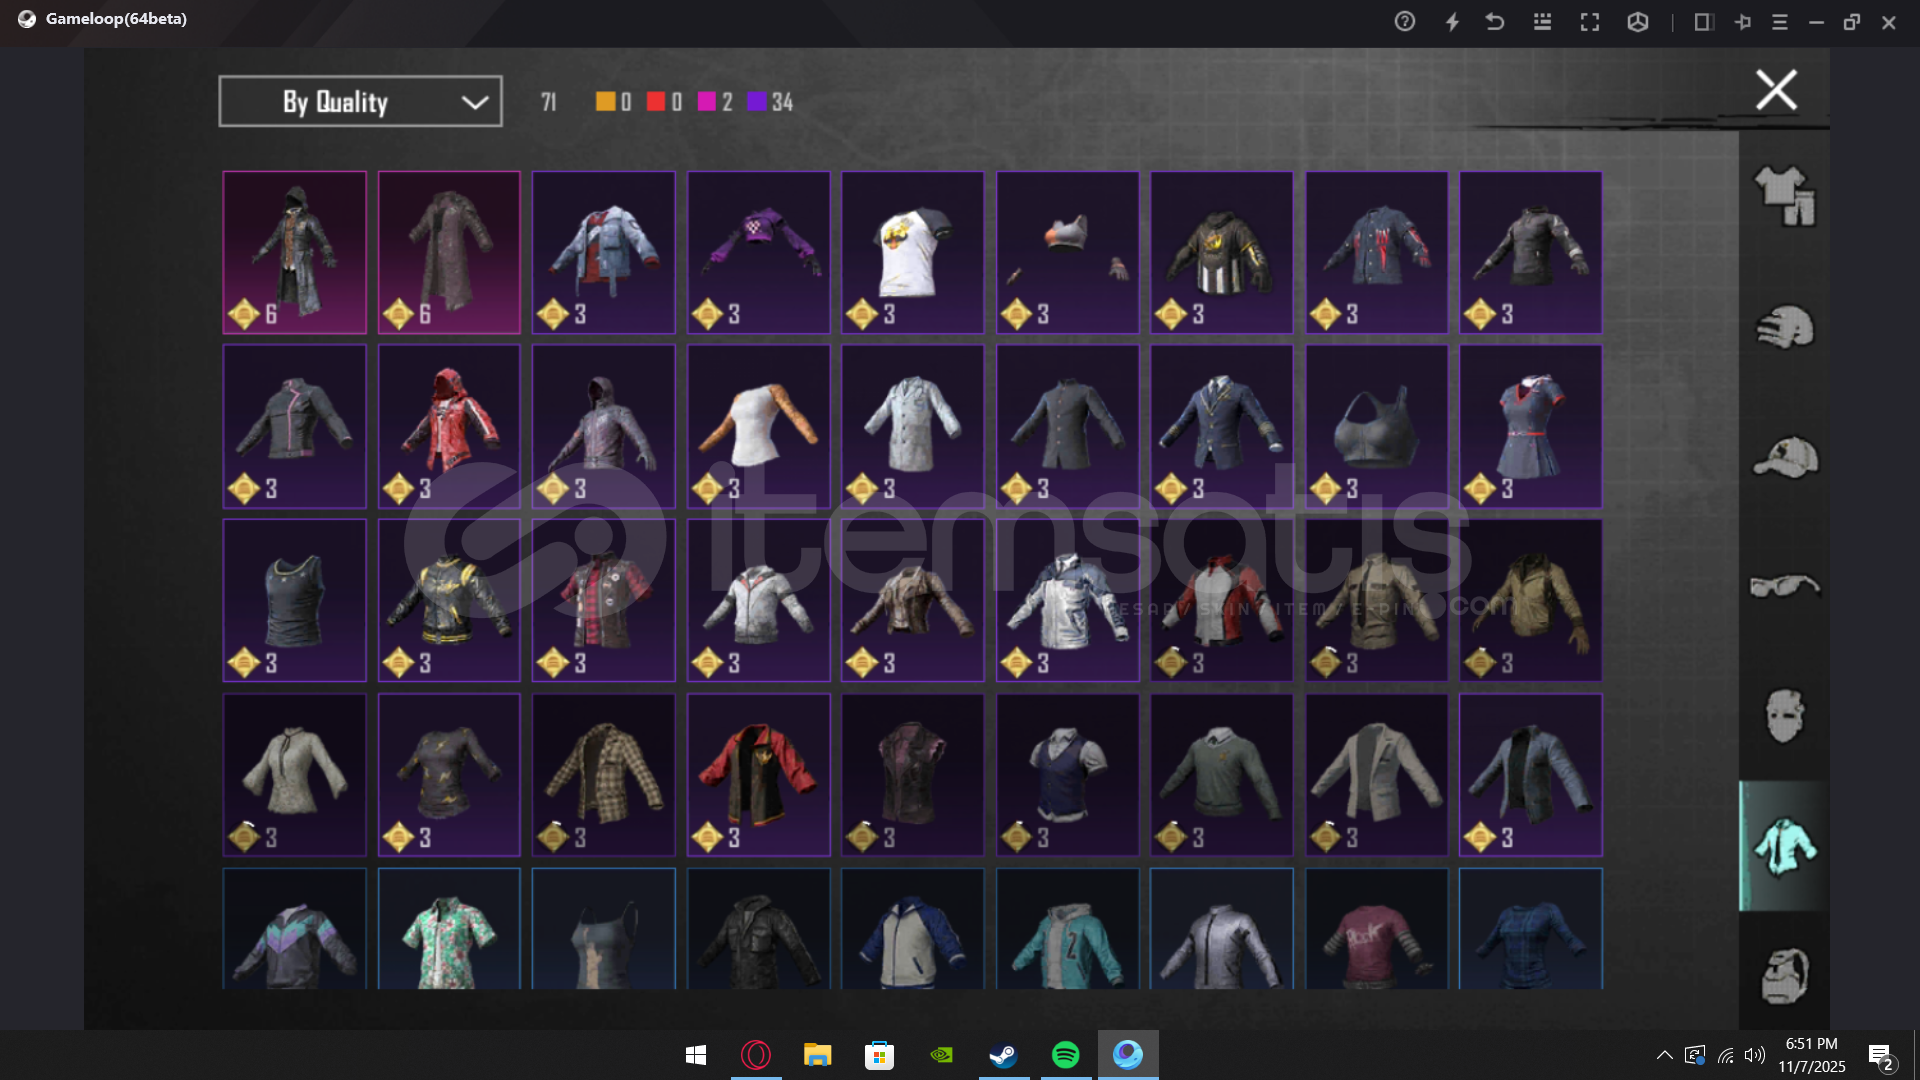The width and height of the screenshot is (1920, 1080).
Task: Click the purple quality count swatch showing 34
Action: [757, 101]
